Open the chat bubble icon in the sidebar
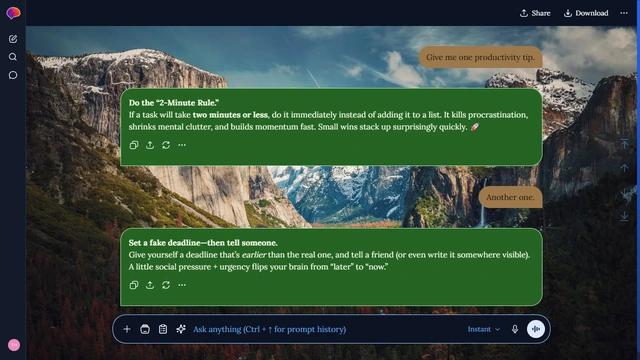This screenshot has width=640, height=360. 13,75
